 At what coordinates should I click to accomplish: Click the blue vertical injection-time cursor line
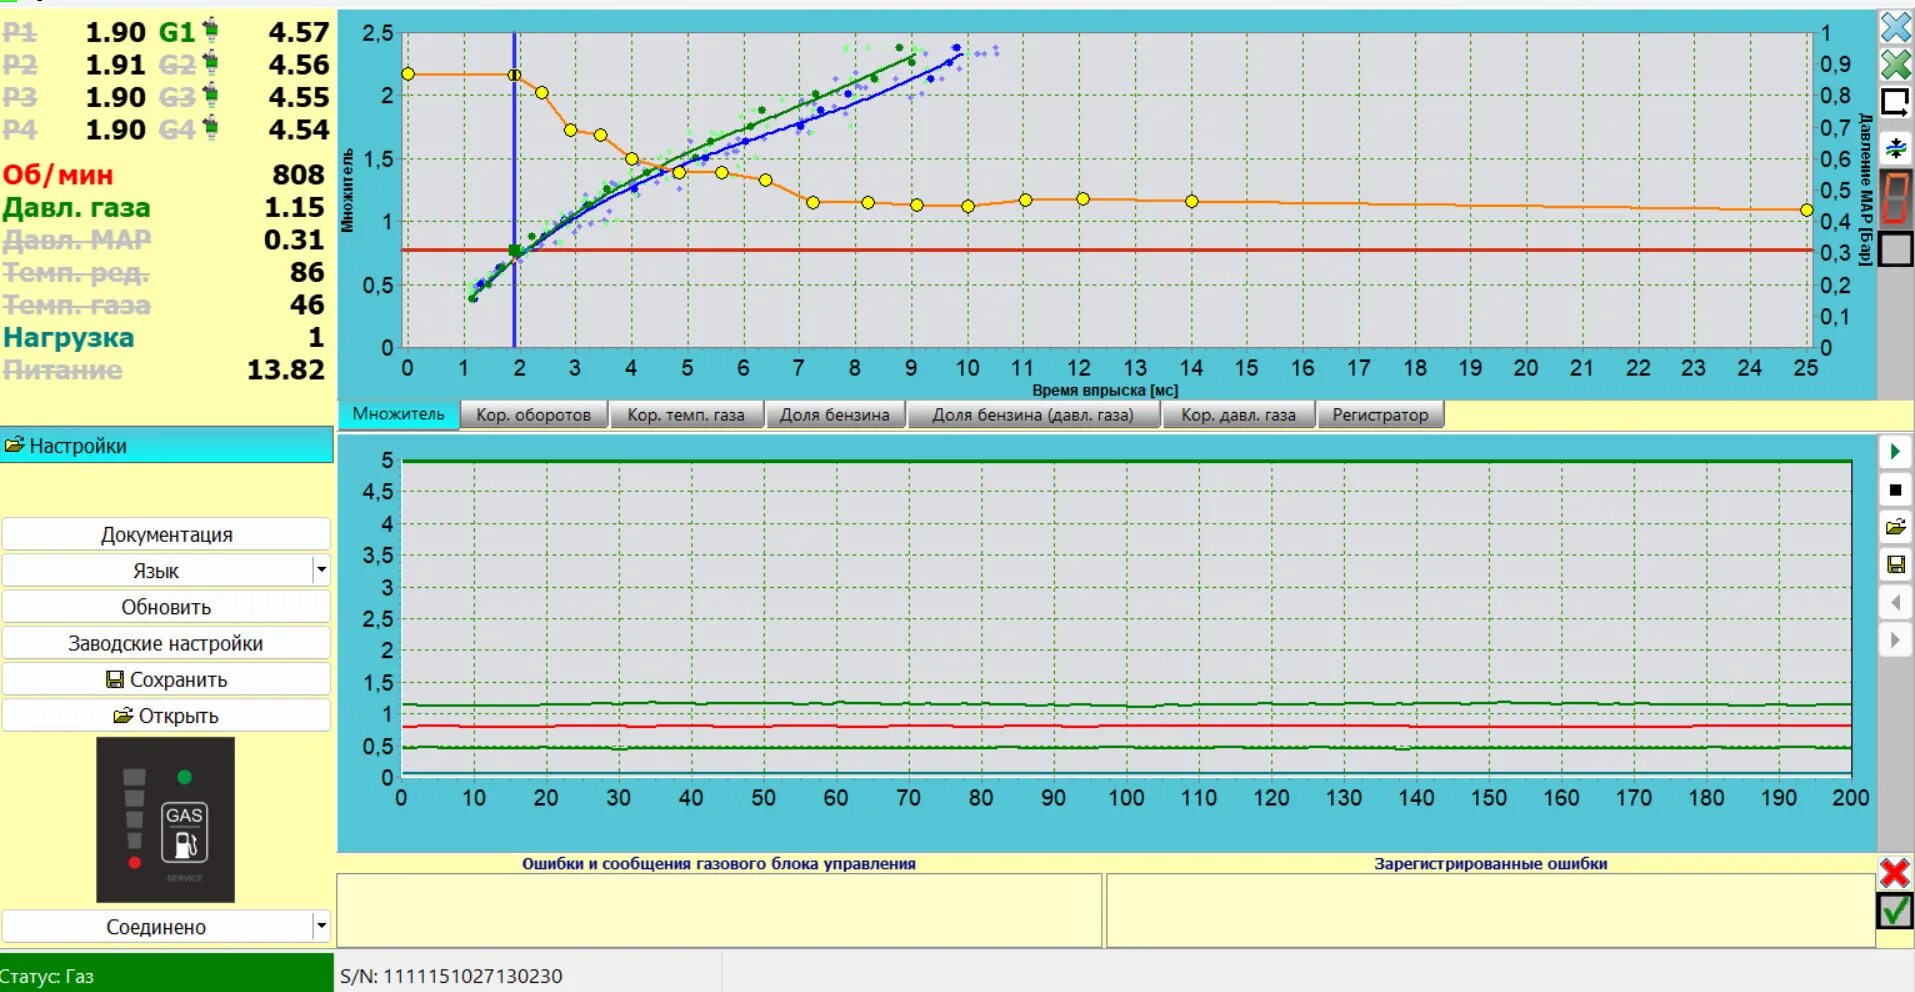click(x=514, y=190)
